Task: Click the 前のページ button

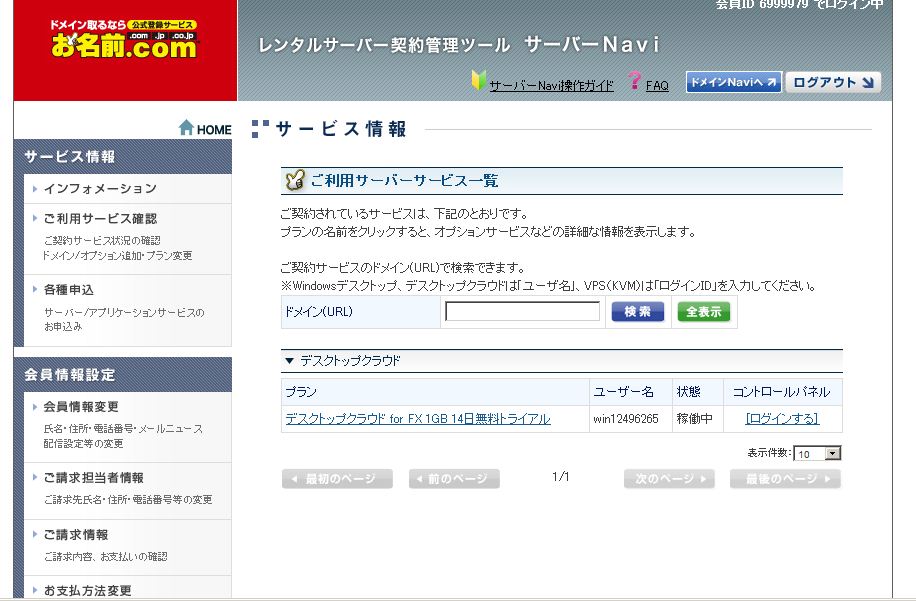Action: coord(454,479)
